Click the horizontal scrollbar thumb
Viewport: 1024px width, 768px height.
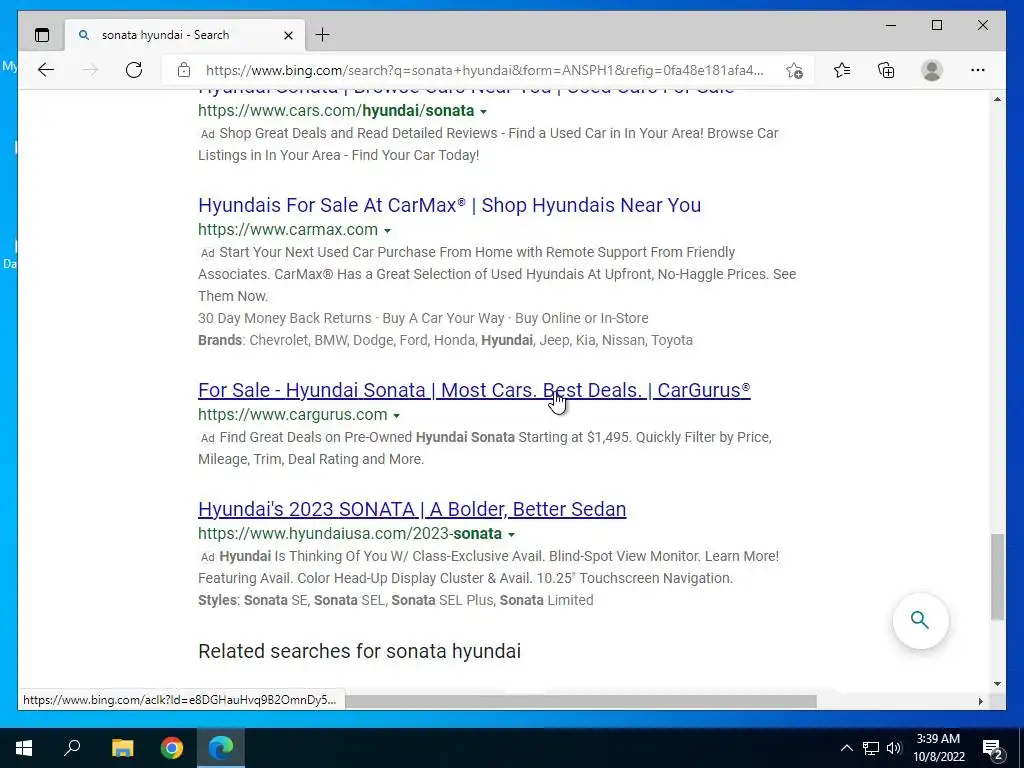click(x=581, y=701)
